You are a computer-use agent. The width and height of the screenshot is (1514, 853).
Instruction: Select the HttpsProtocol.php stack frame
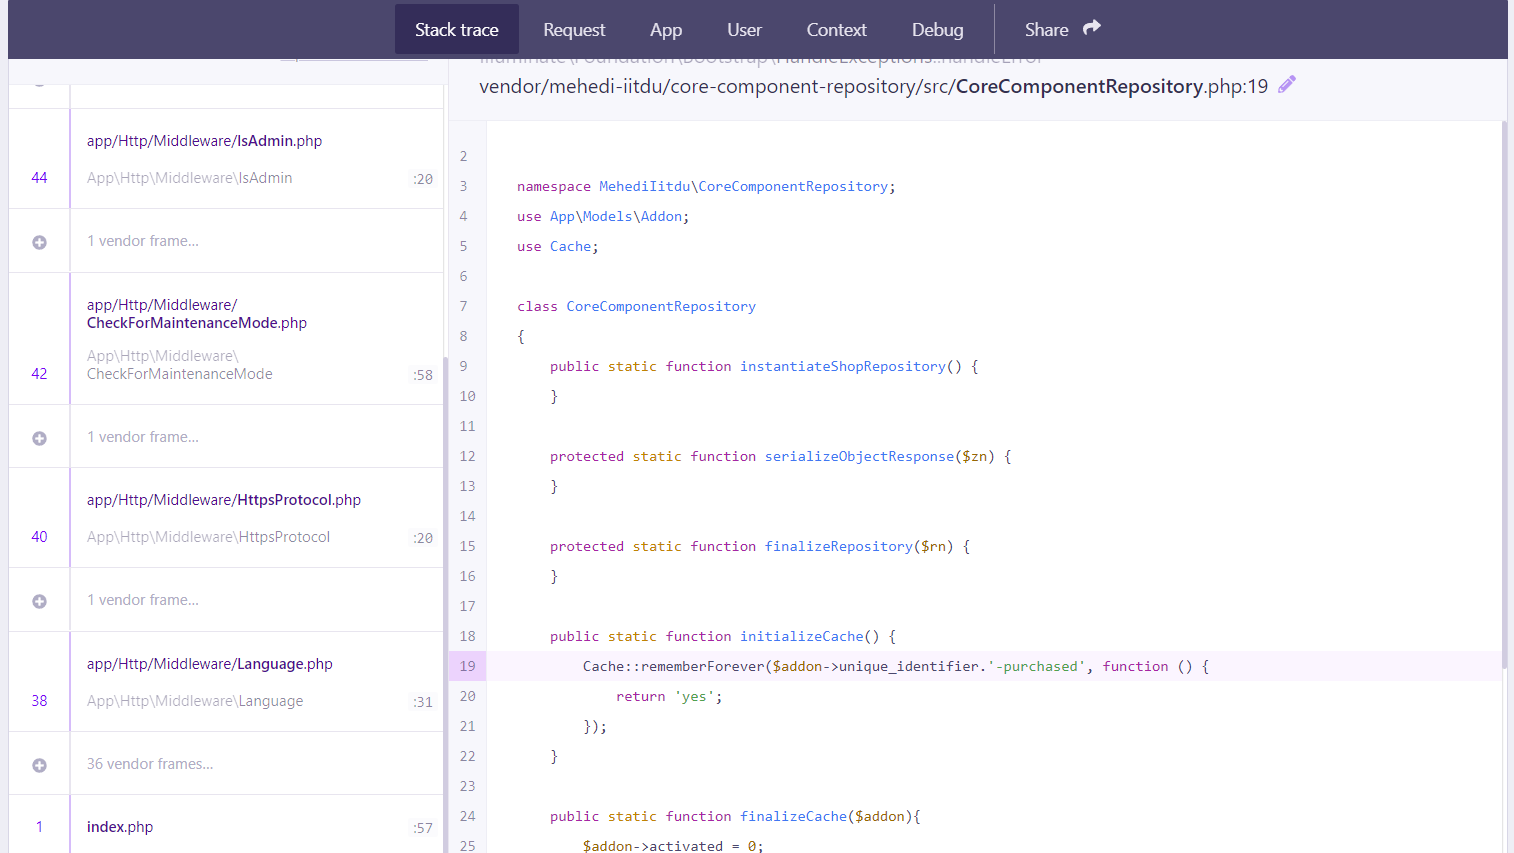pos(226,518)
